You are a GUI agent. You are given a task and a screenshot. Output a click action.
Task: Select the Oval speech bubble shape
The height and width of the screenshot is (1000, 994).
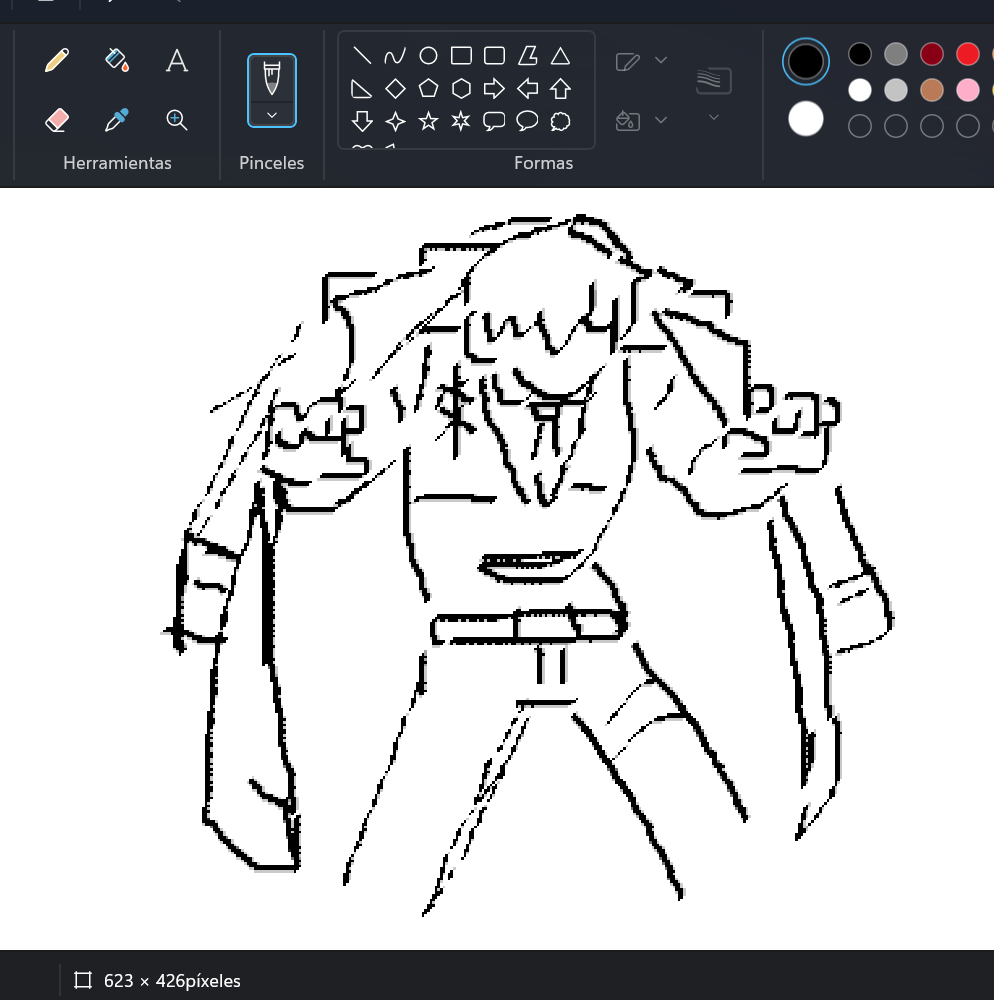[x=527, y=122]
